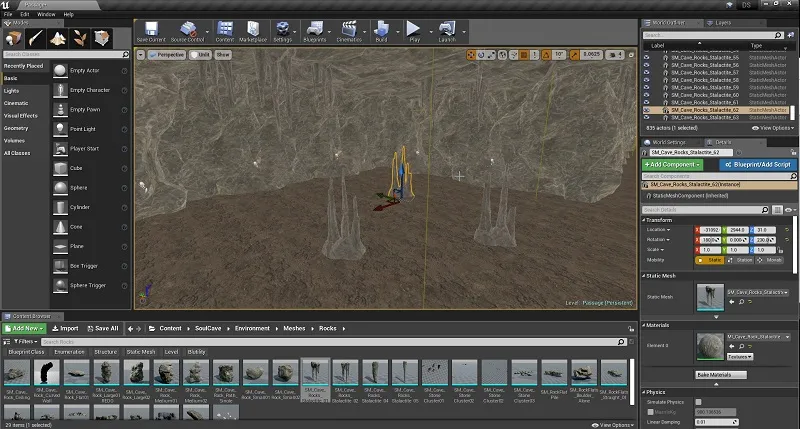Click the Save All button
Viewport: 800px width, 429px height.
(x=103, y=329)
